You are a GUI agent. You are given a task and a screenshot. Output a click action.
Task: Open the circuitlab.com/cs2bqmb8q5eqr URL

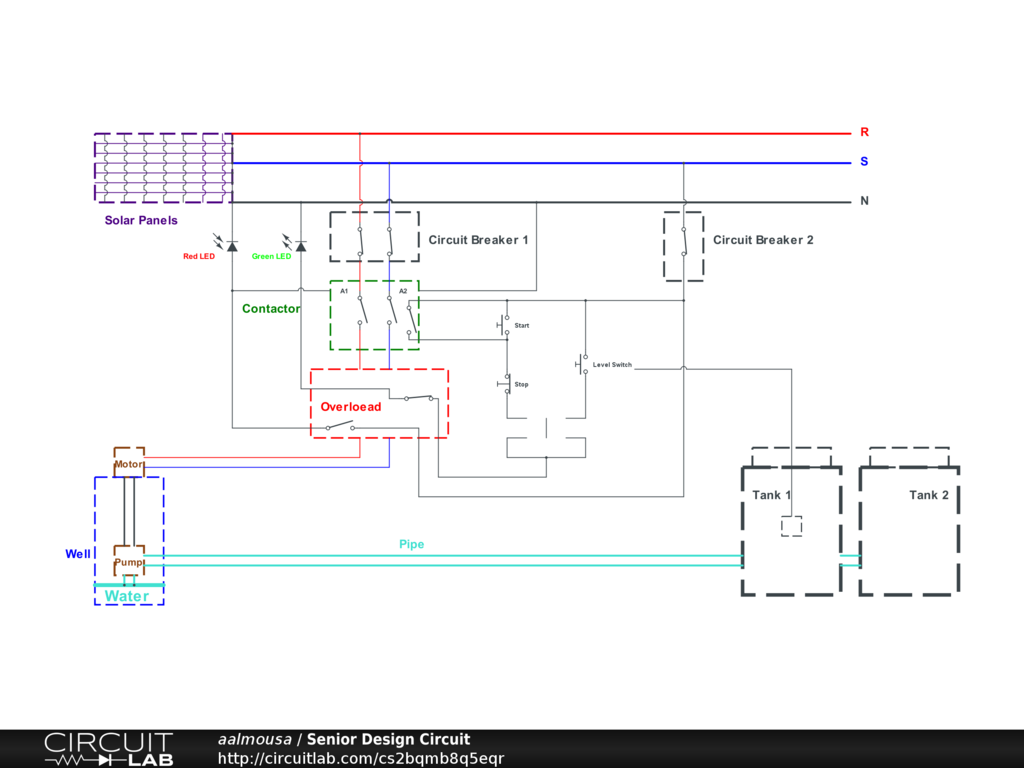point(361,758)
